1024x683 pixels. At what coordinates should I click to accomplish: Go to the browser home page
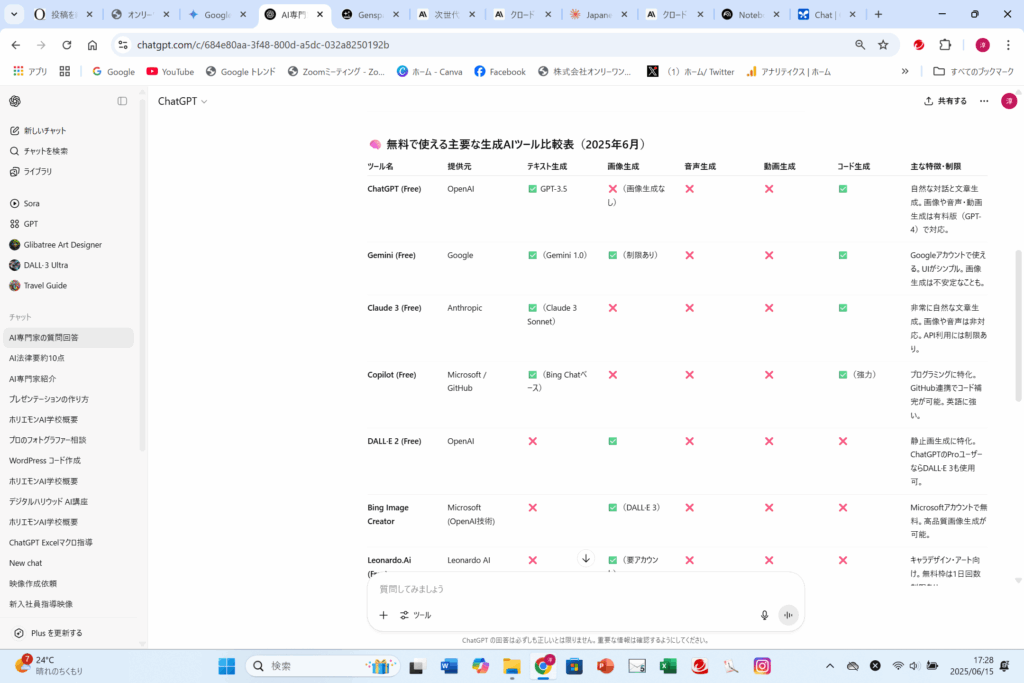[92, 45]
